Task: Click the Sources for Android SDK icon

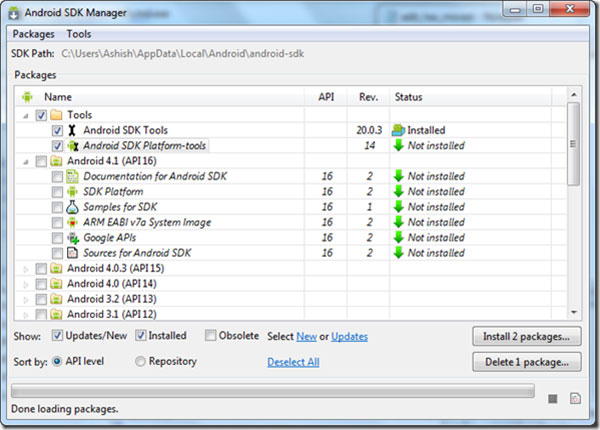Action: pyautogui.click(x=72, y=253)
